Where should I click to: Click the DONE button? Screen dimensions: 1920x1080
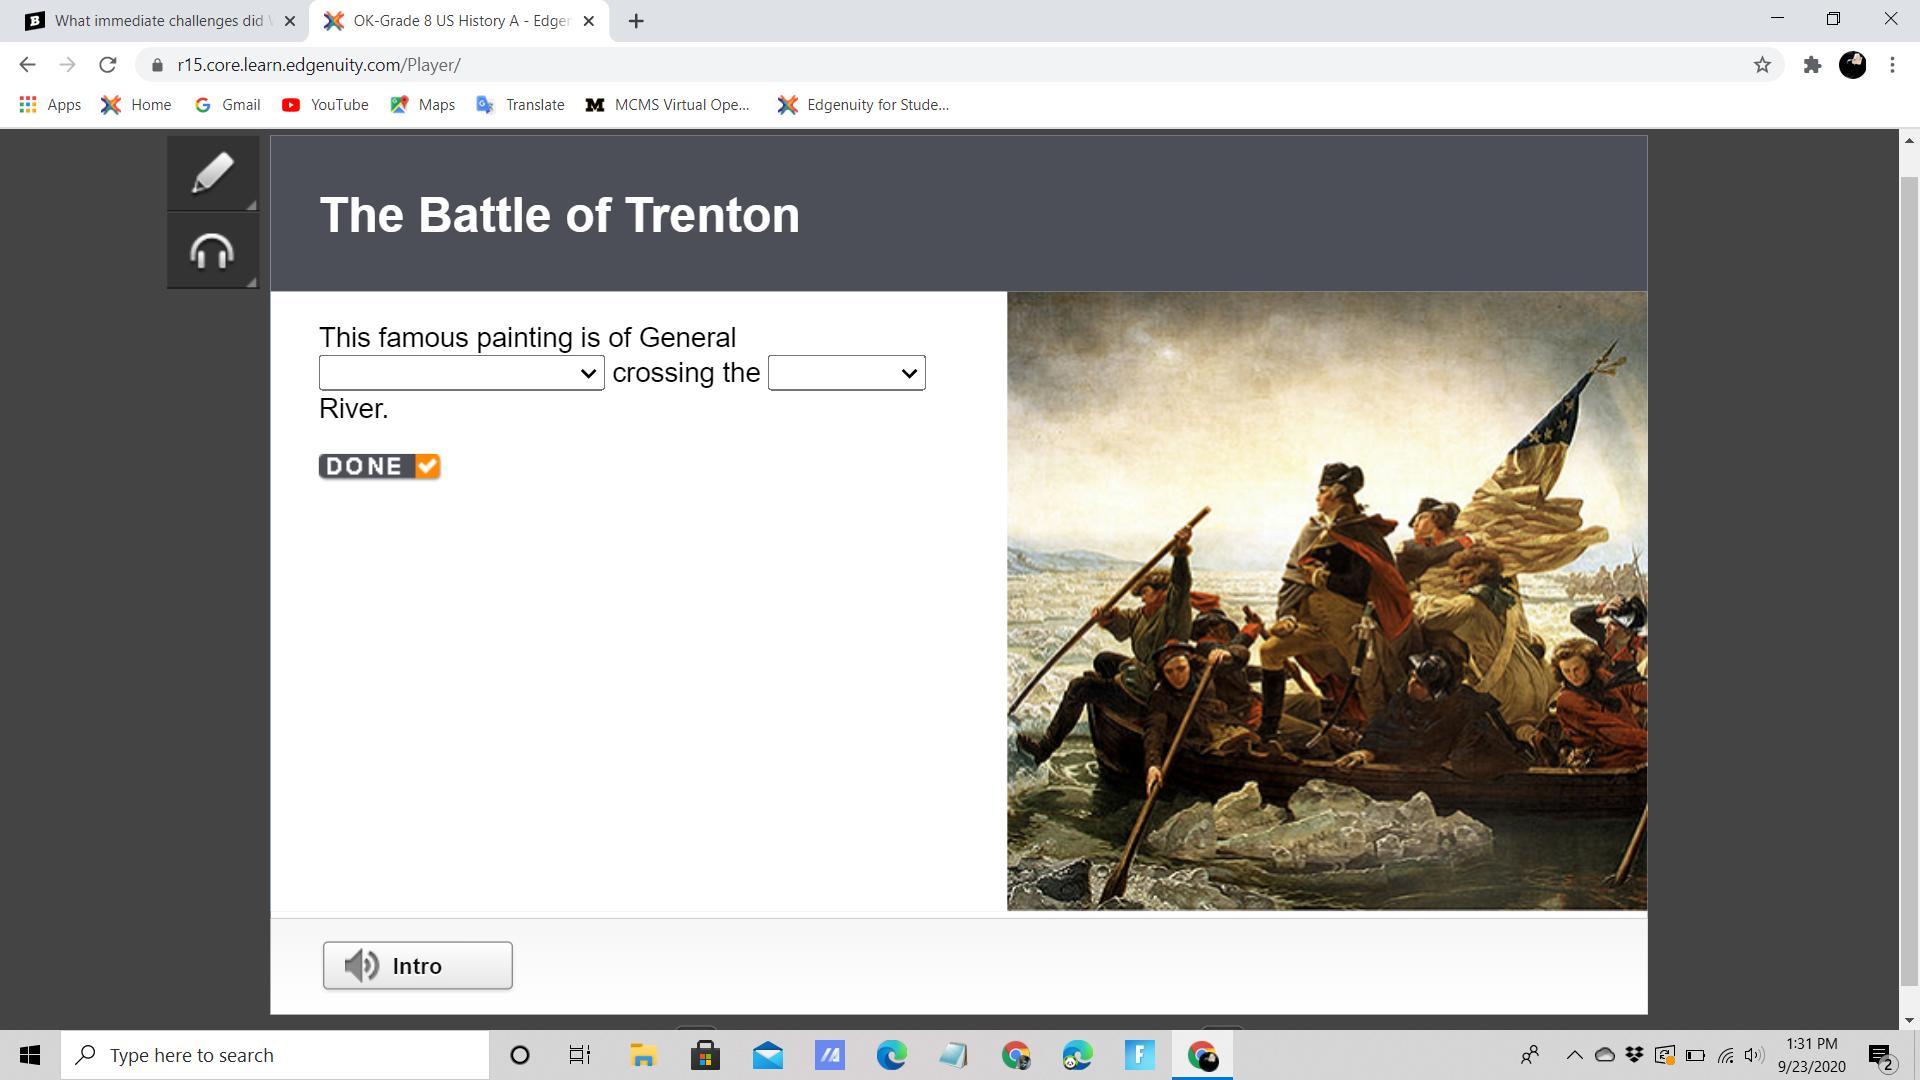(x=379, y=467)
